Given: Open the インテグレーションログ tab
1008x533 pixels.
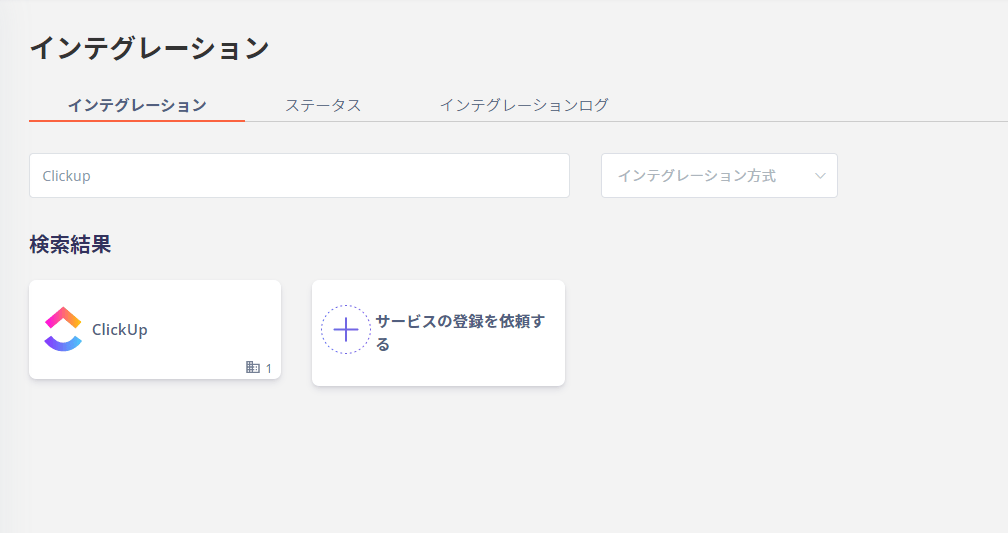Looking at the screenshot, I should point(524,105).
